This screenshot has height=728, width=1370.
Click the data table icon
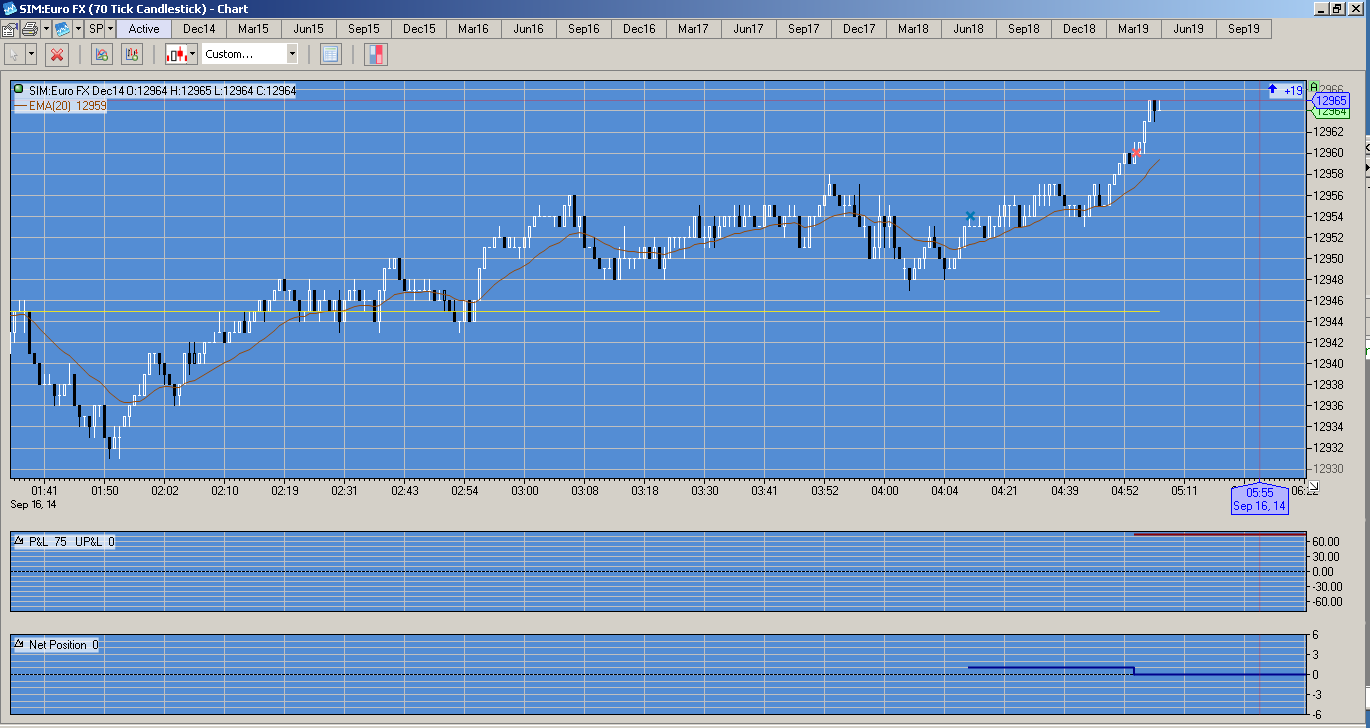[x=330, y=54]
